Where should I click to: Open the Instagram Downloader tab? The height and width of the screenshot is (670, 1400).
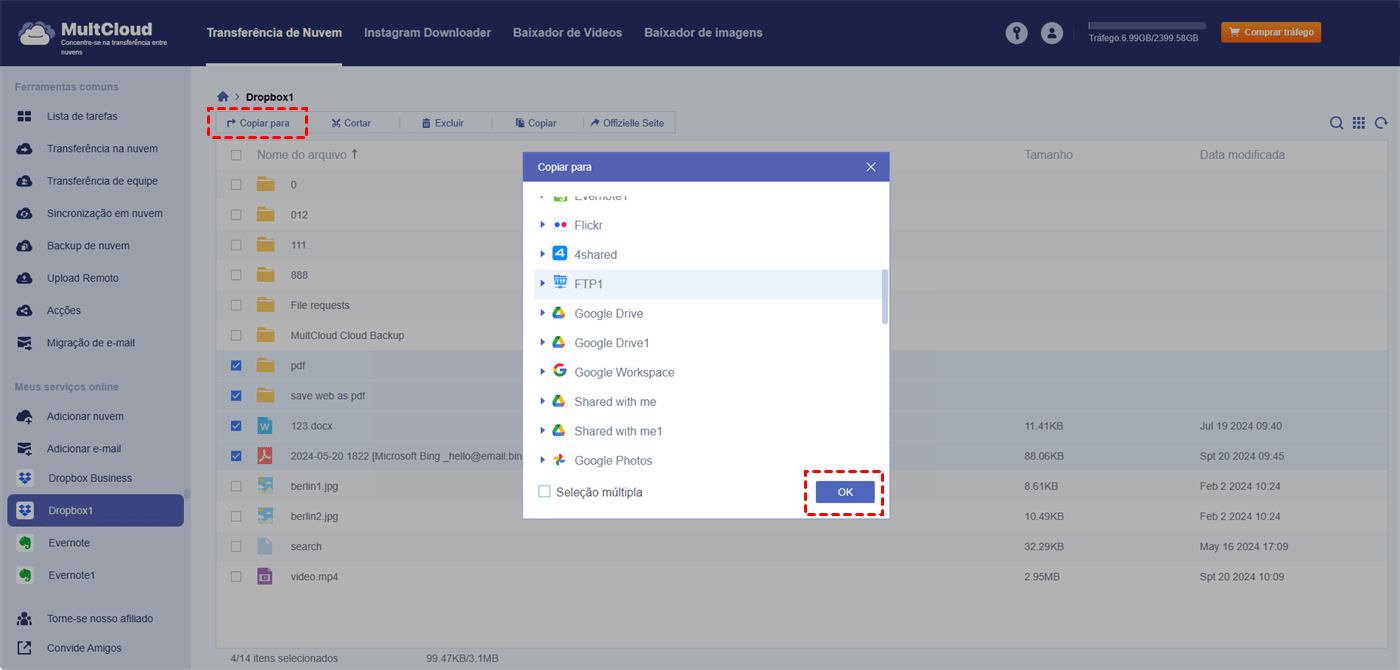pos(427,33)
